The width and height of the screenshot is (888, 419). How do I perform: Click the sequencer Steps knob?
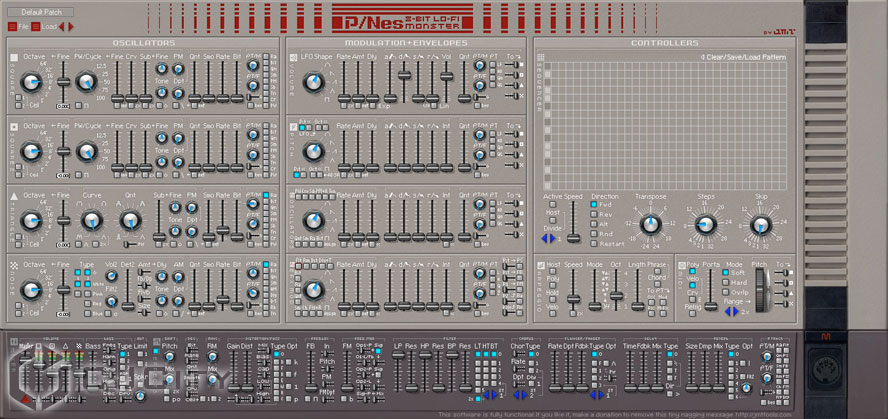[x=706, y=225]
